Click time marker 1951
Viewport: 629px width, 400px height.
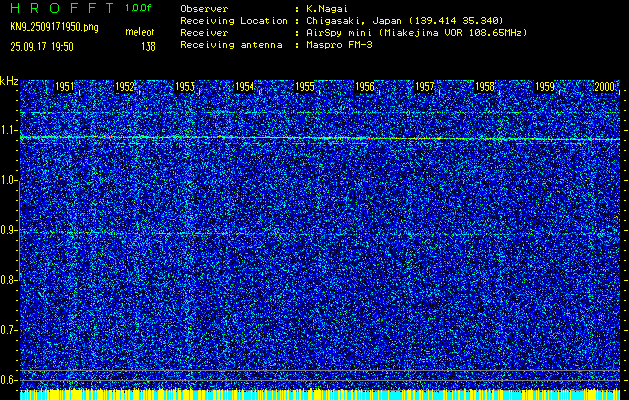65,87
